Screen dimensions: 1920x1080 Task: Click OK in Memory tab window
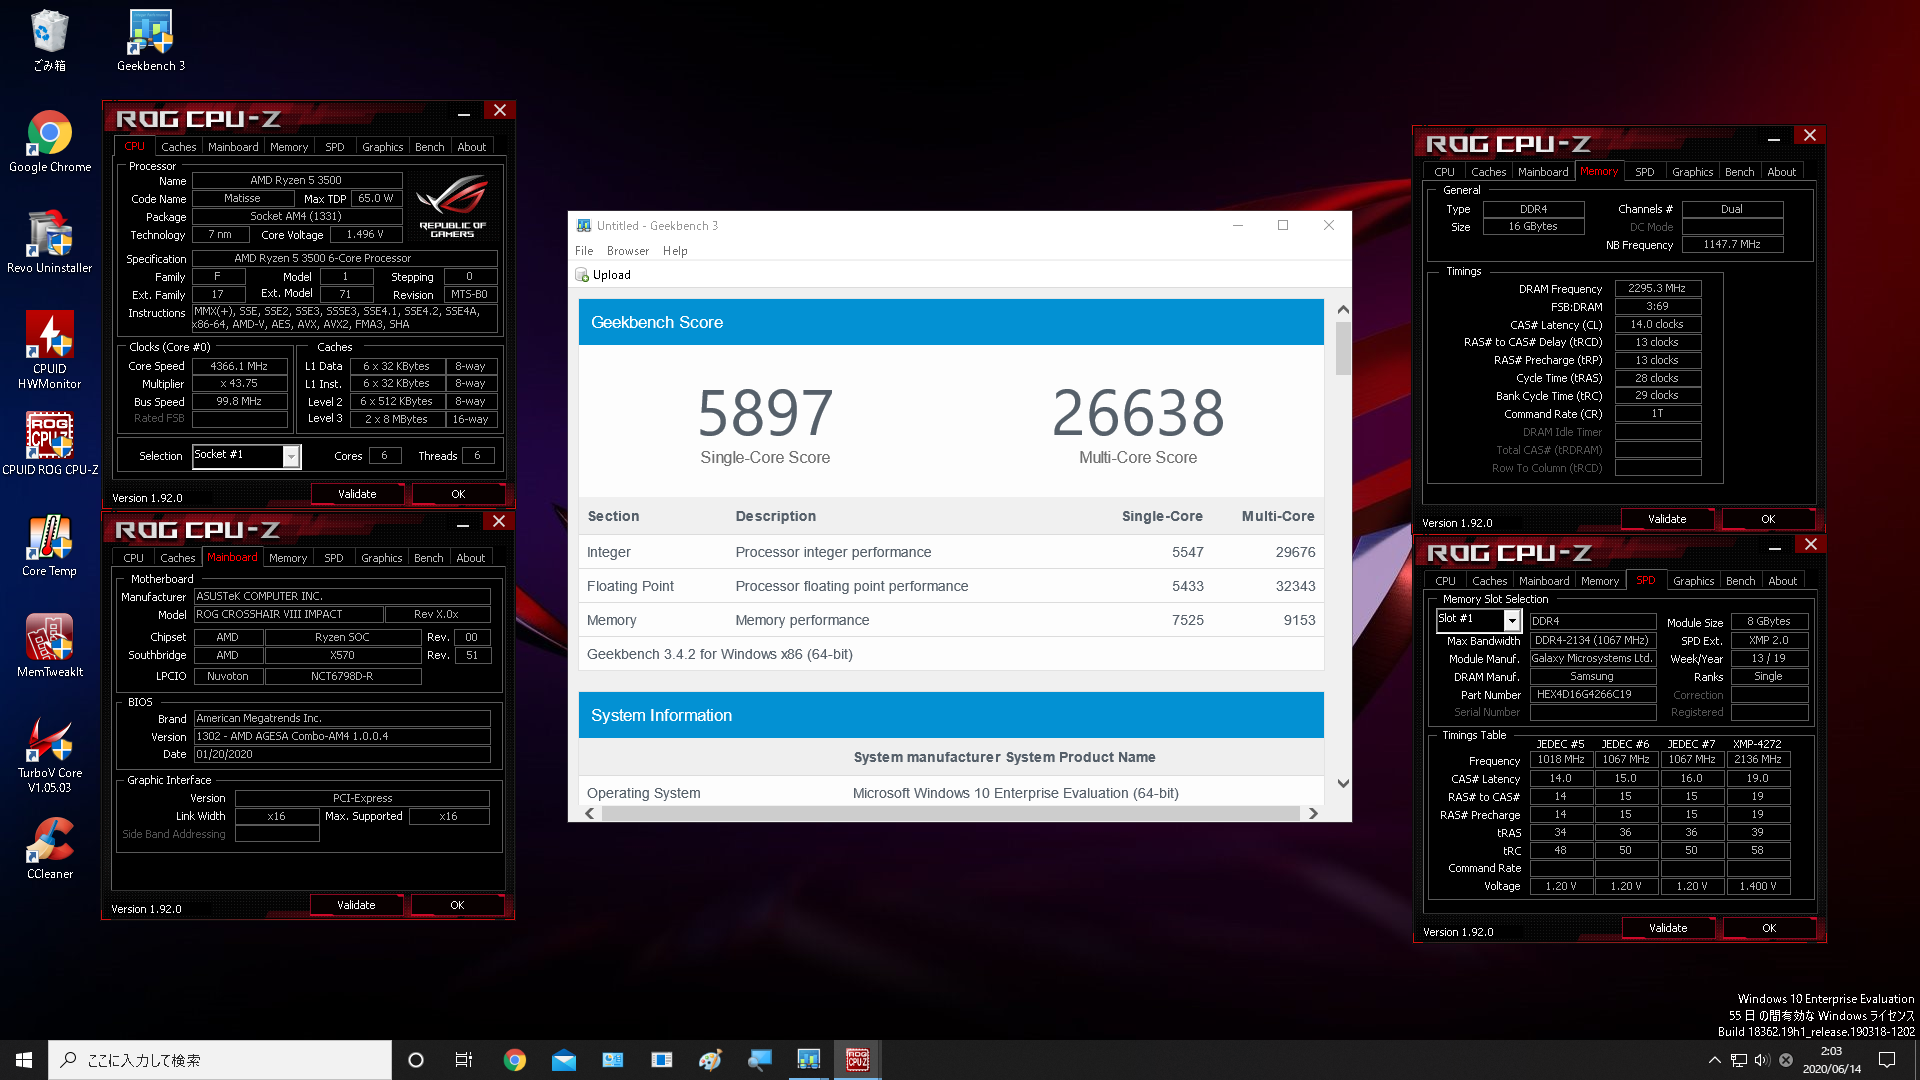click(1768, 519)
